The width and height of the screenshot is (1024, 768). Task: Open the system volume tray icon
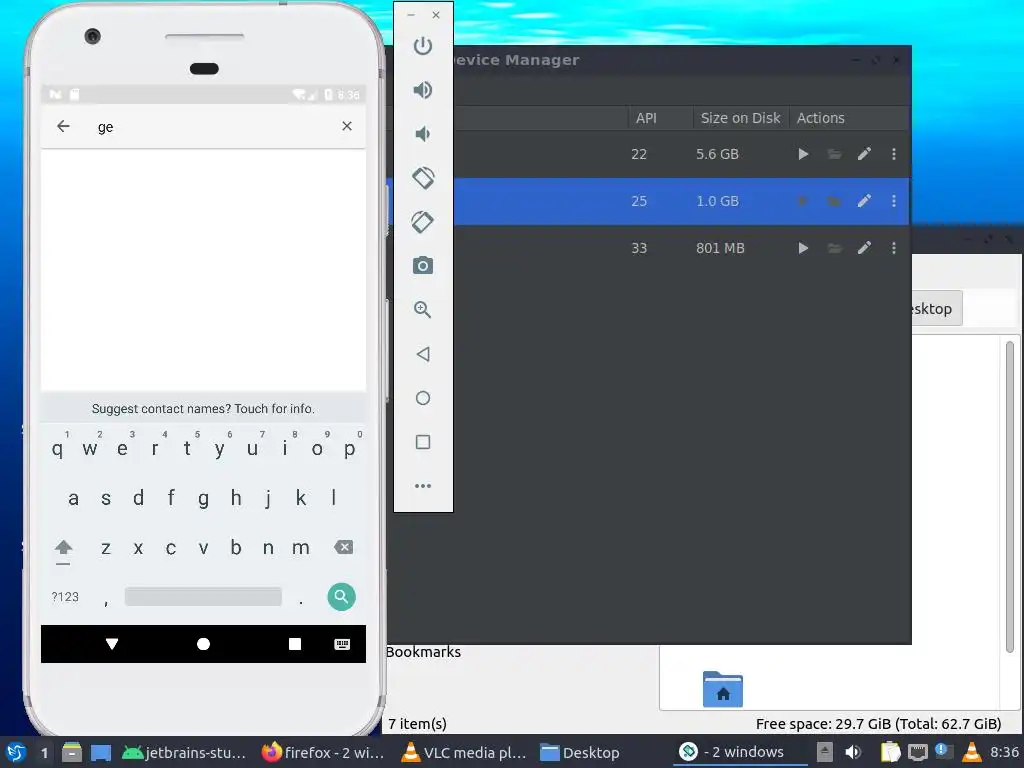pos(853,752)
